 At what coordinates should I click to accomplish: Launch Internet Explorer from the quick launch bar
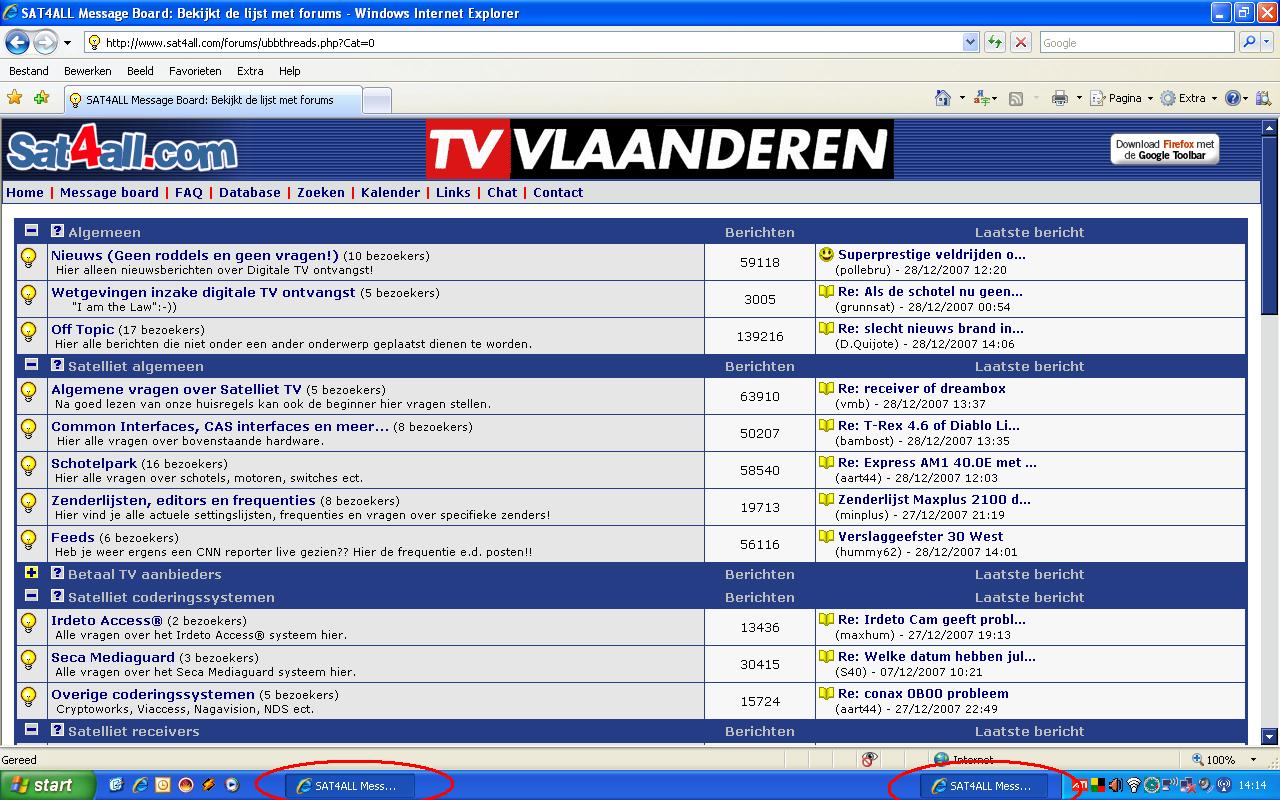point(140,785)
